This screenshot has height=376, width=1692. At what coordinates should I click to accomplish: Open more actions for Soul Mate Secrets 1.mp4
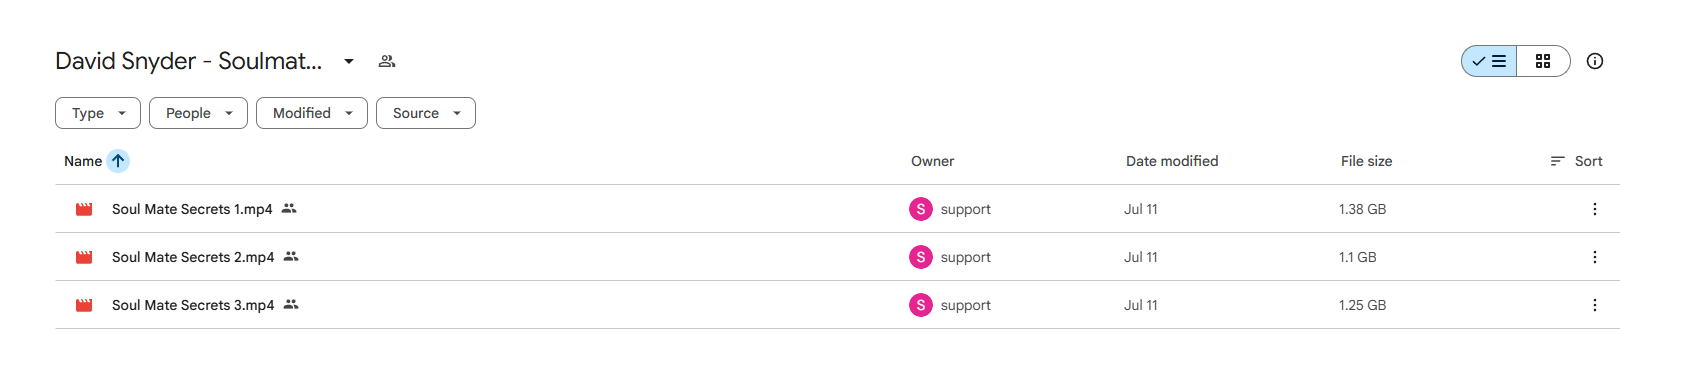coord(1595,209)
